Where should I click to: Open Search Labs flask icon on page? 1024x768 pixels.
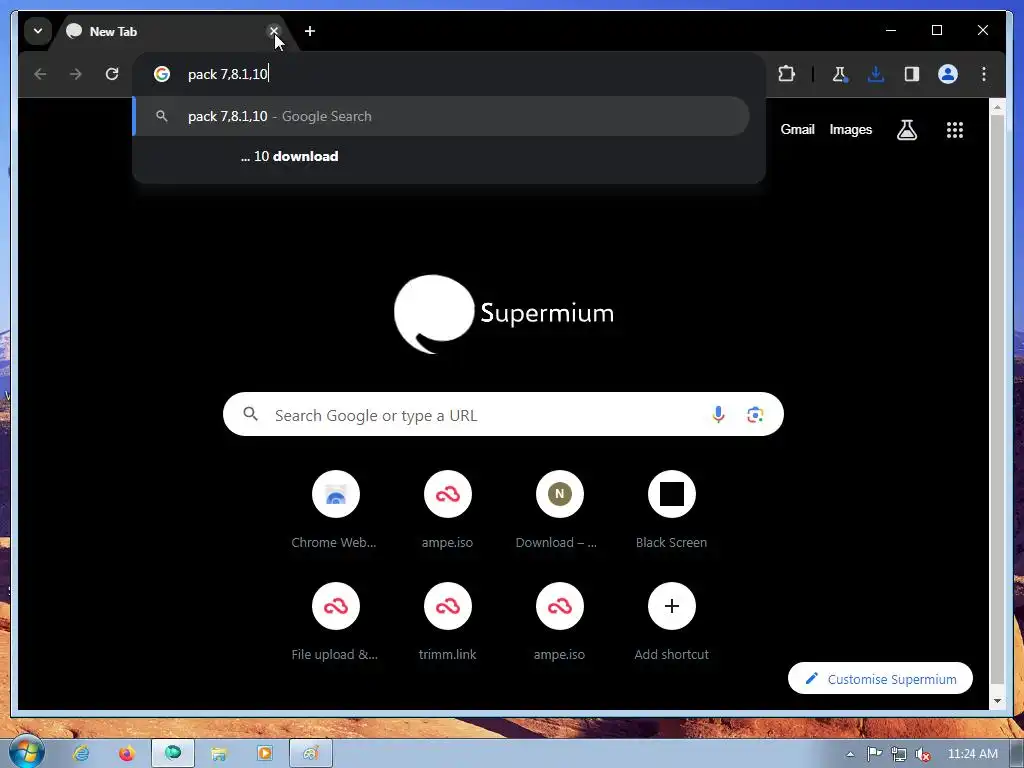pos(906,130)
